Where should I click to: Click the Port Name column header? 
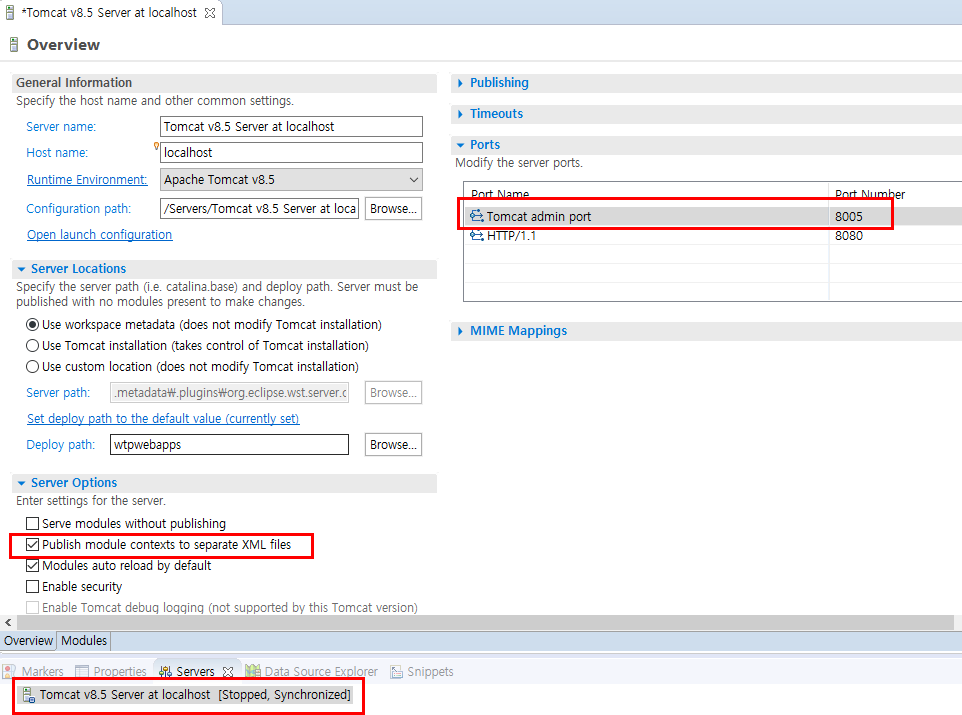(500, 194)
